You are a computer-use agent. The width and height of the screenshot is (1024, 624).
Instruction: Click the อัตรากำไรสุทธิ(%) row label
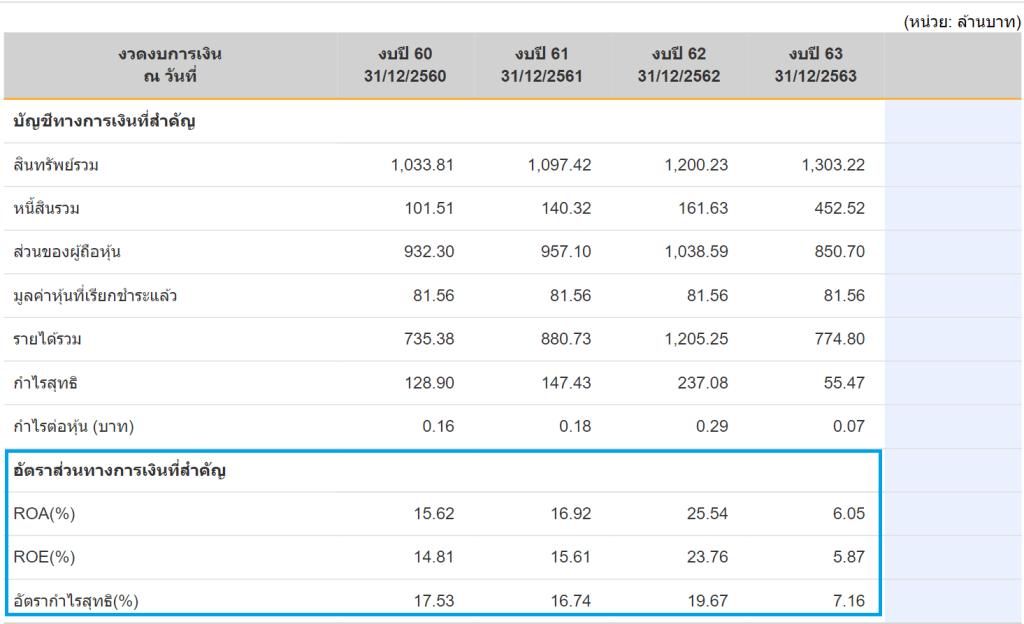pyautogui.click(x=76, y=601)
